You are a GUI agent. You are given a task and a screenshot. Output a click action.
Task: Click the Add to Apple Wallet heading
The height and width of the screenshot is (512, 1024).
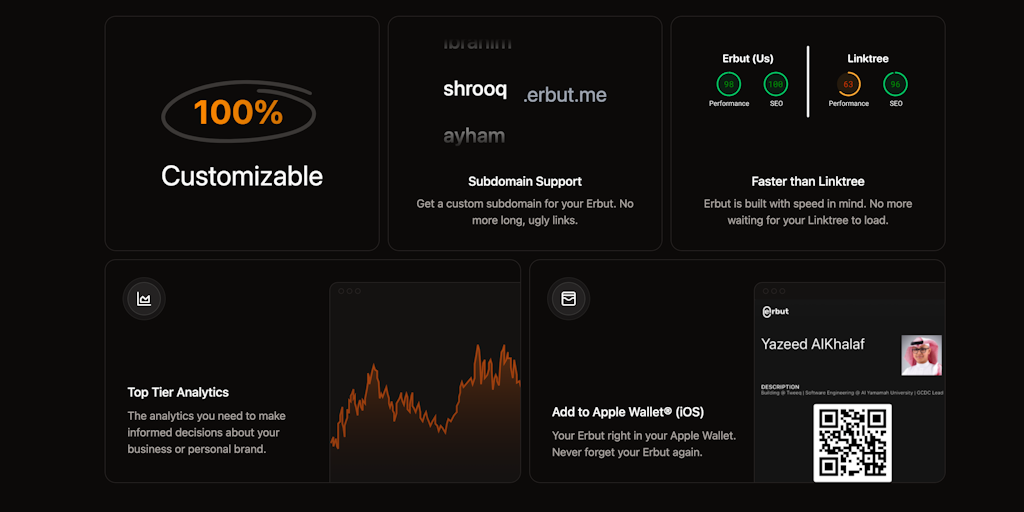pyautogui.click(x=628, y=412)
